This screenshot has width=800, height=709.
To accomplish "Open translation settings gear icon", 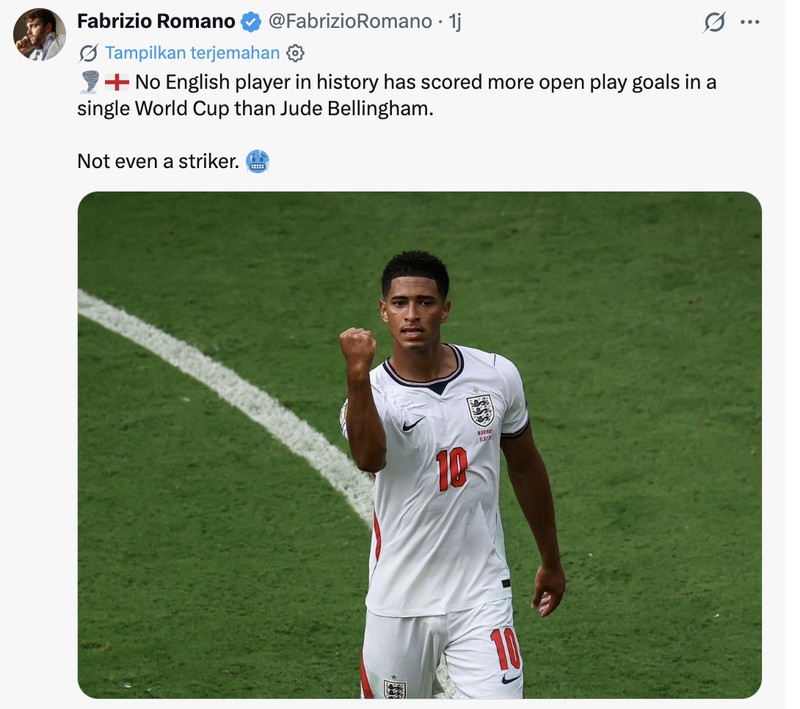I will [x=295, y=53].
